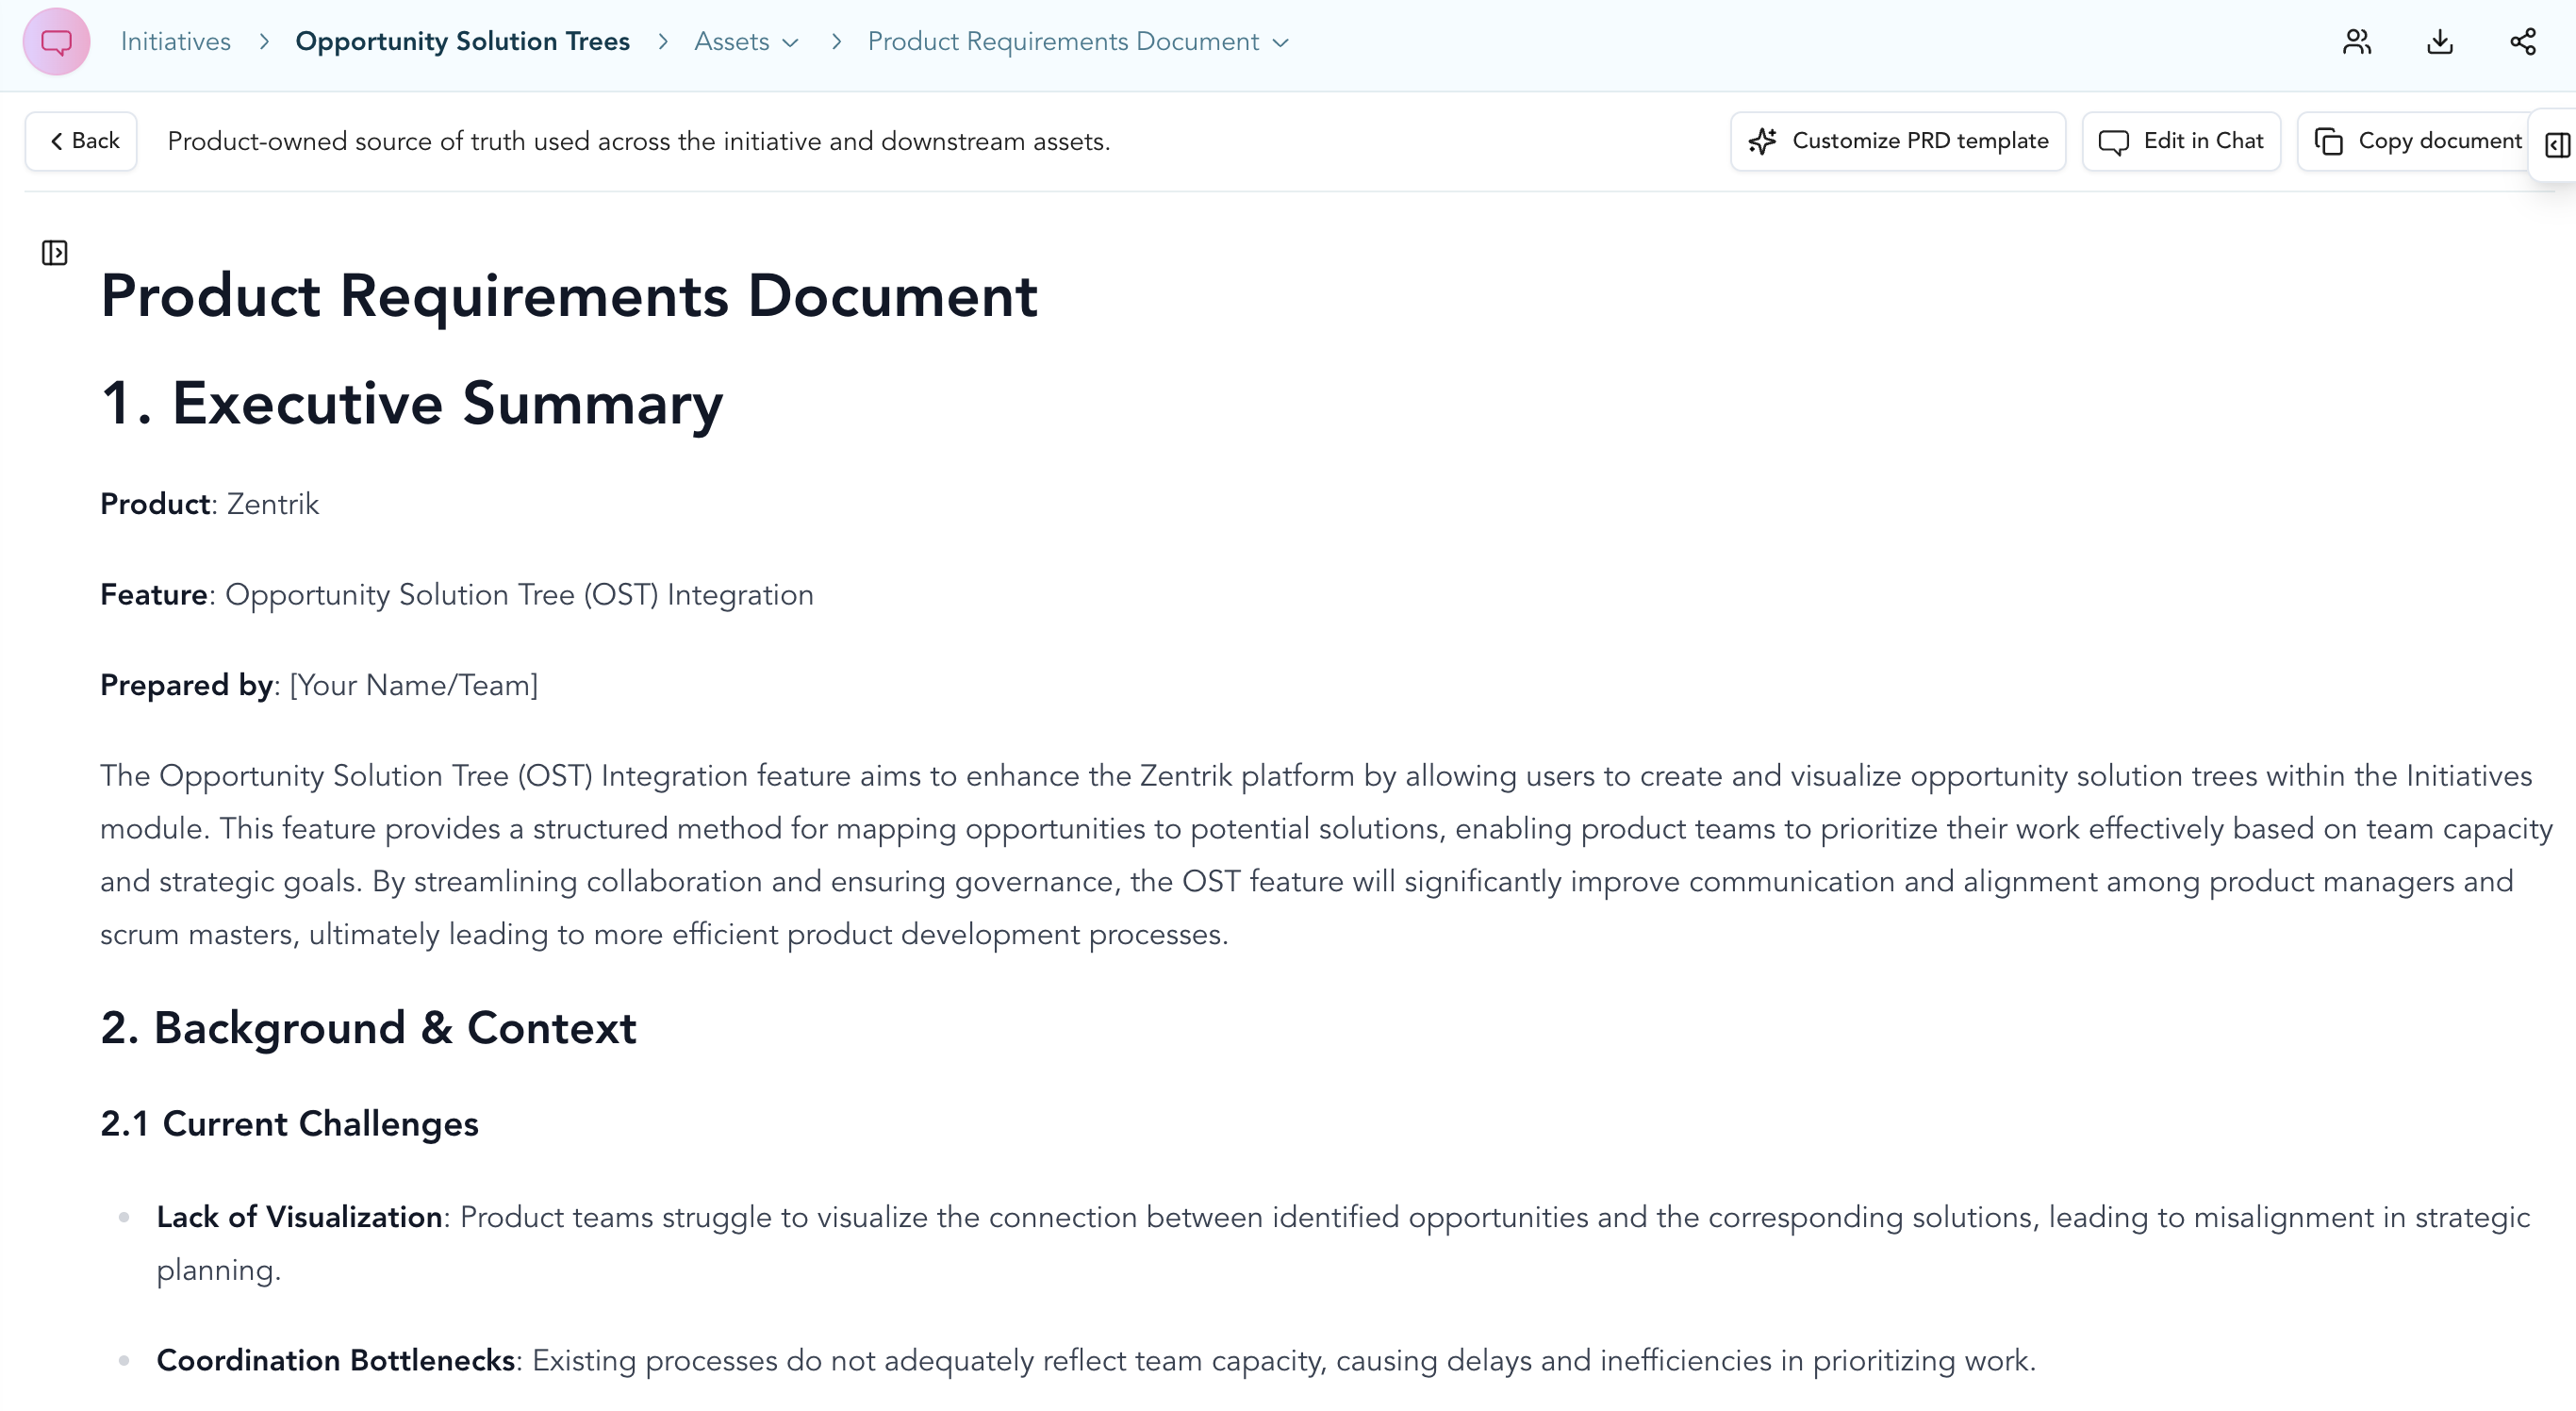The height and width of the screenshot is (1411, 2576).
Task: Expand the Product Requirements Document dropdown chevron
Action: click(1280, 43)
